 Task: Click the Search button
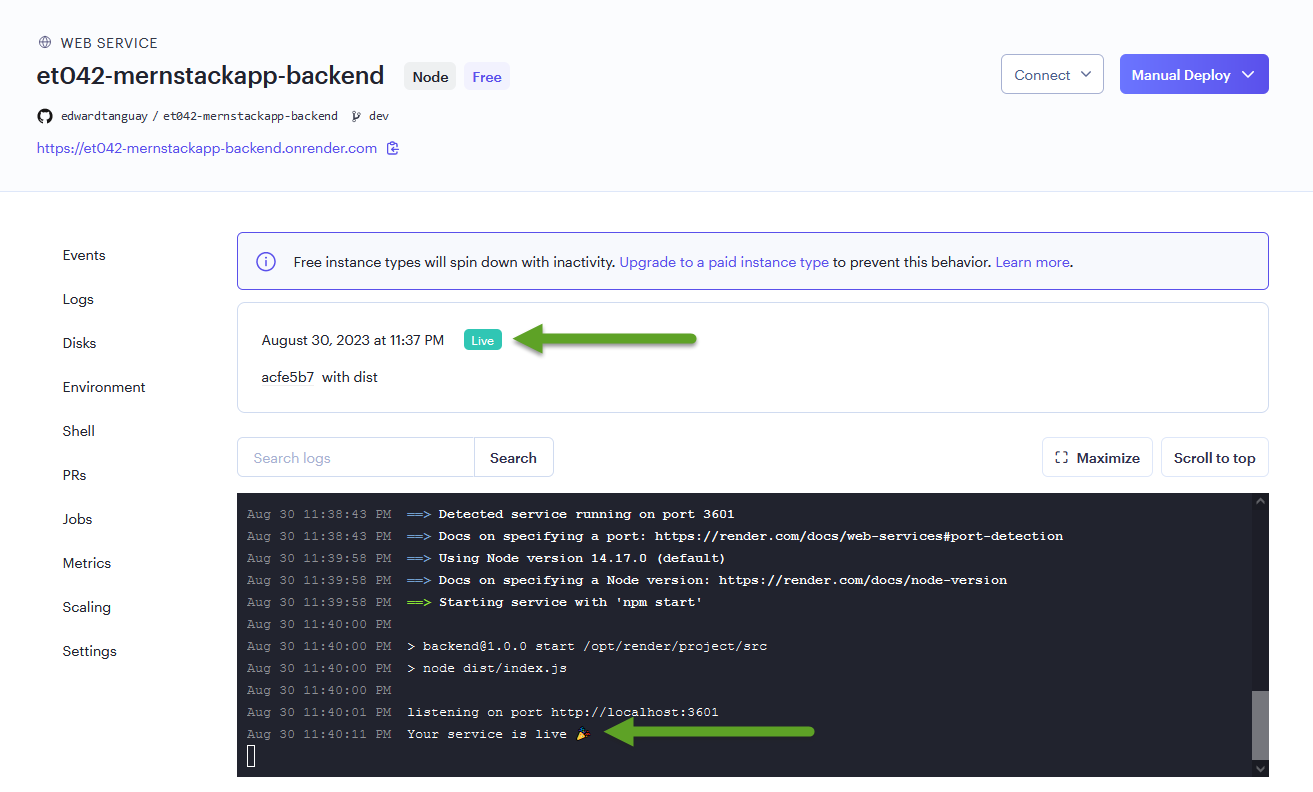[513, 457]
